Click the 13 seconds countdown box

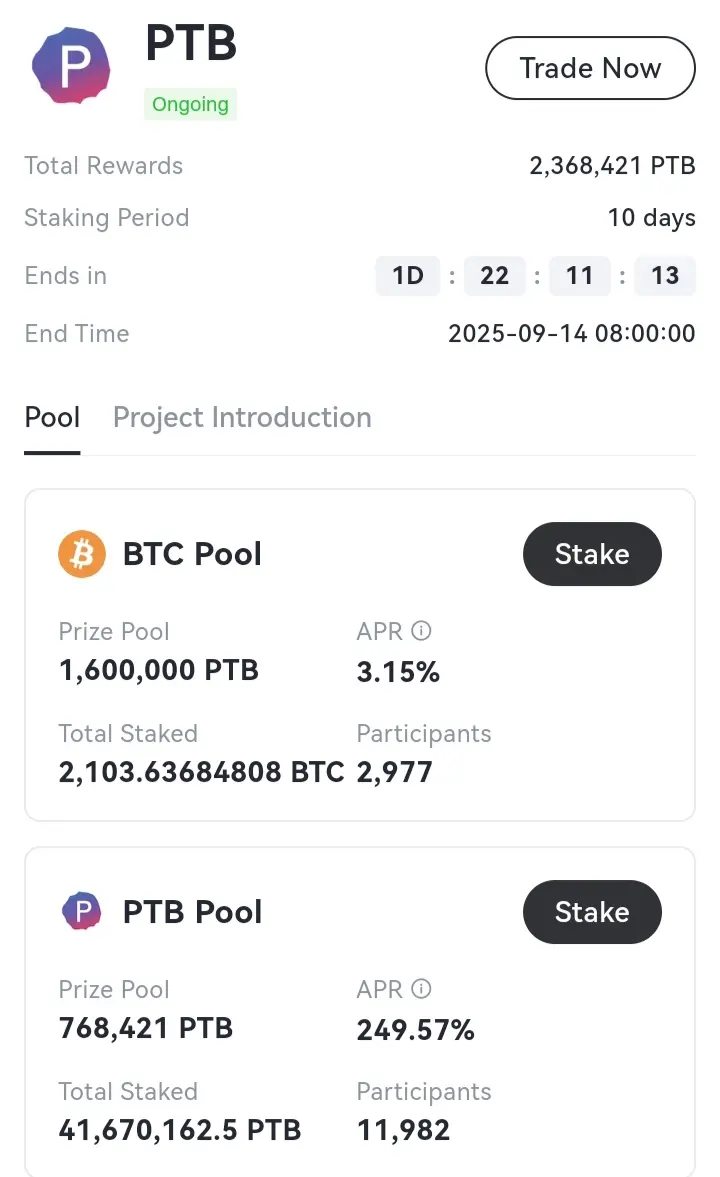664,275
